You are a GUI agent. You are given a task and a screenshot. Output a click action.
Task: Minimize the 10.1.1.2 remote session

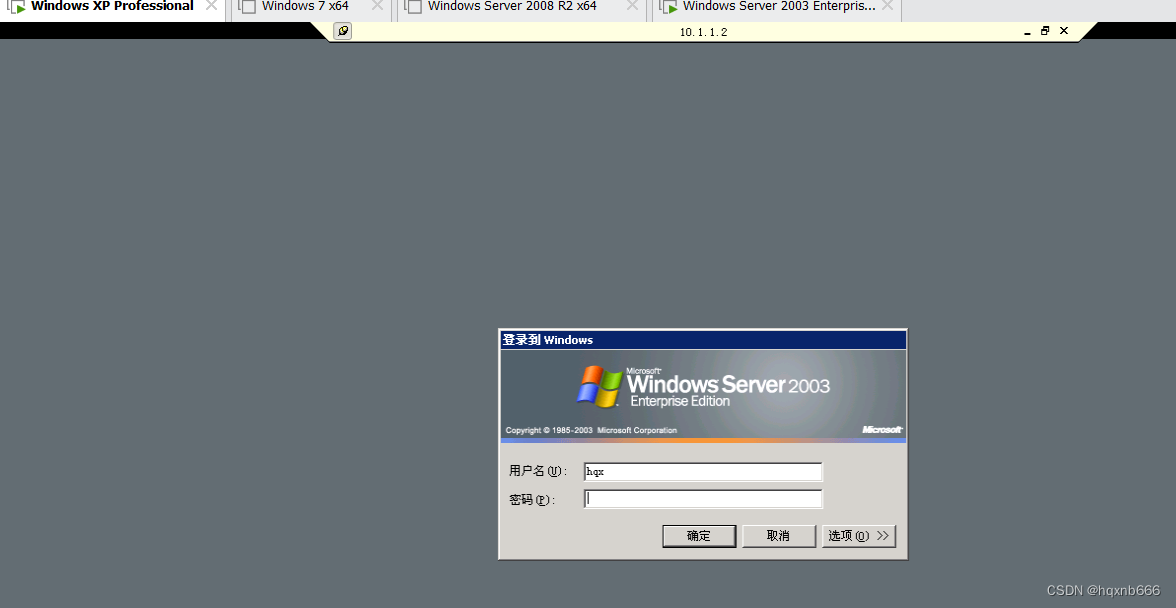click(x=1027, y=32)
